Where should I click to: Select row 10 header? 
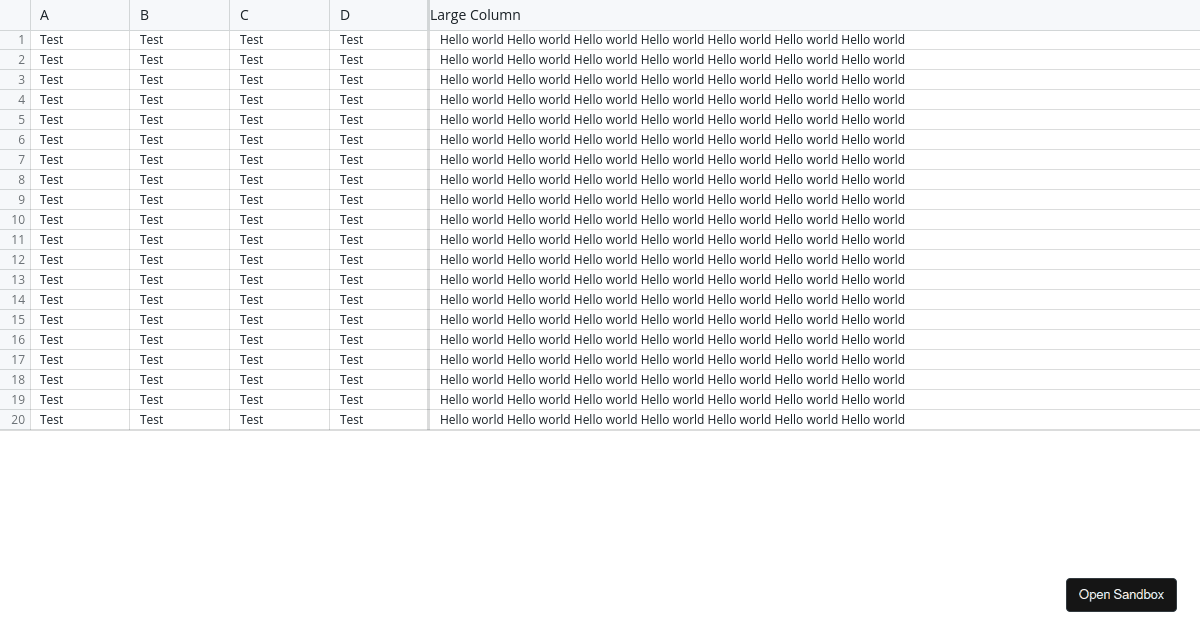point(16,220)
